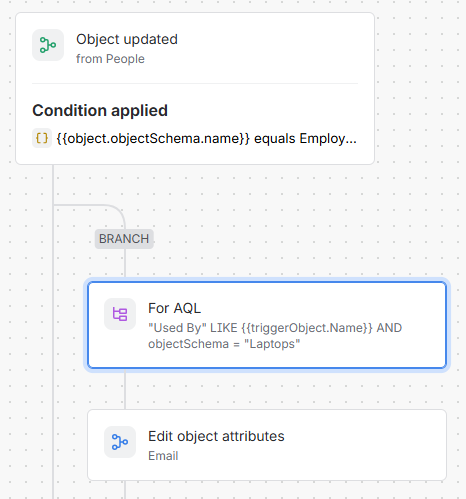Viewport: 466px width, 499px height.
Task: Click the "Used By" LIKE triggerObject.Name query text
Action: tap(275, 328)
